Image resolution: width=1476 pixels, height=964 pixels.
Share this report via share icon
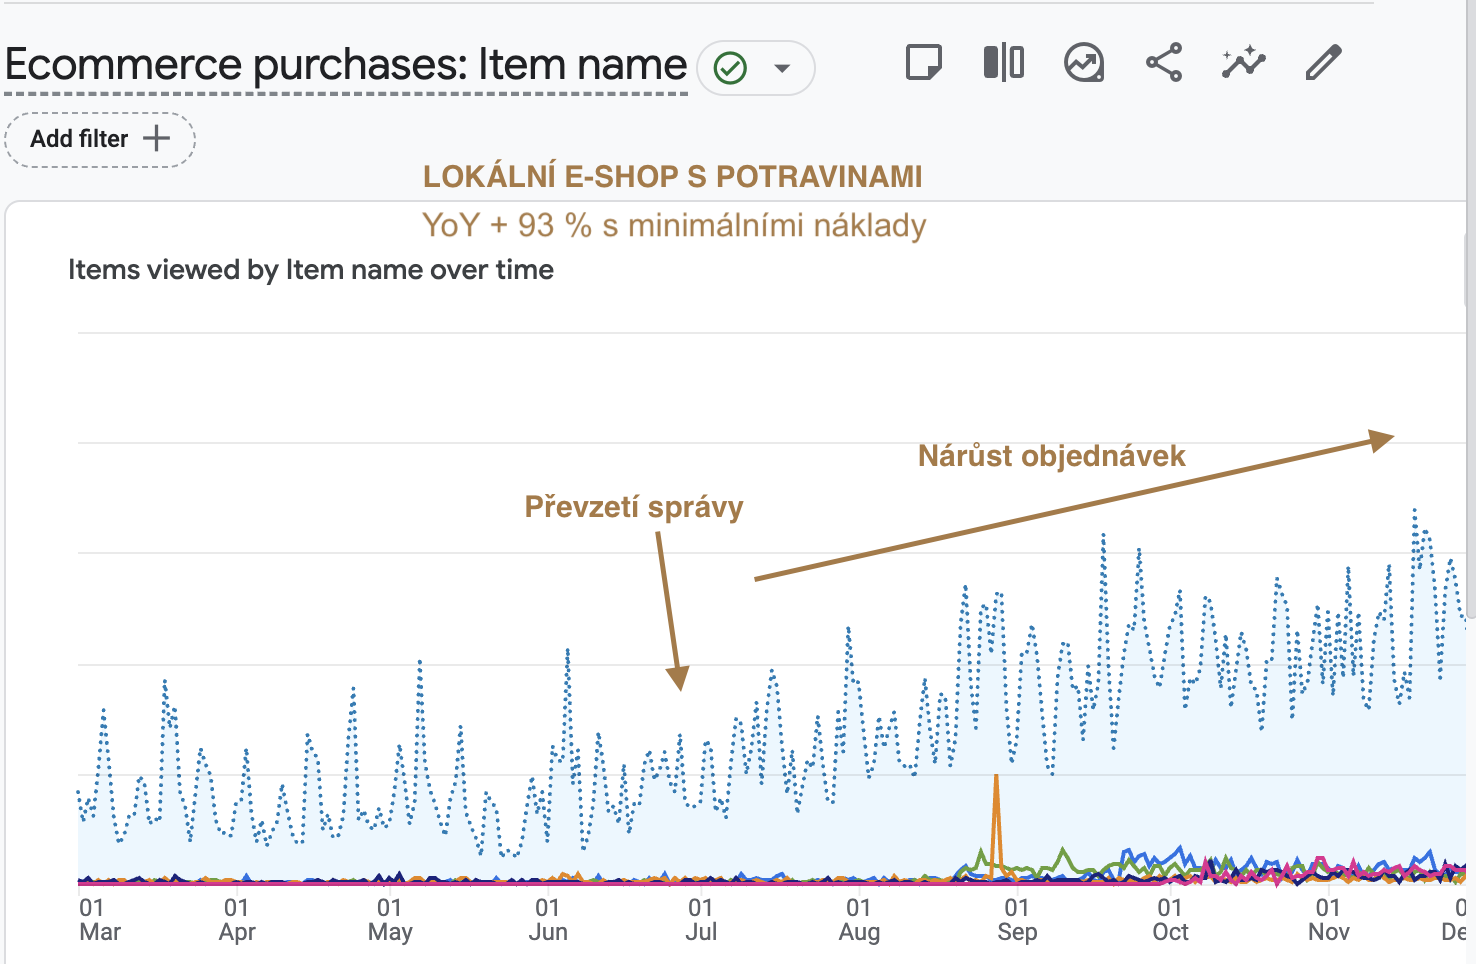[x=1164, y=63]
